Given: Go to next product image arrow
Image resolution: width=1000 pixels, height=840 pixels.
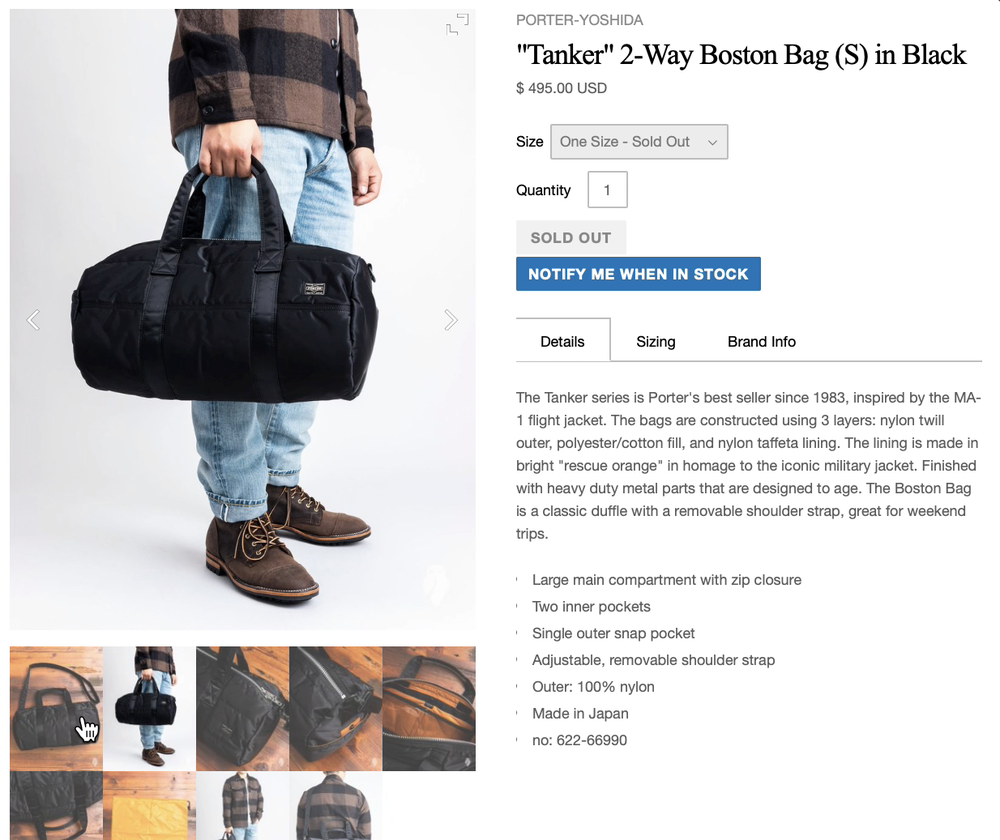Looking at the screenshot, I should point(451,320).
